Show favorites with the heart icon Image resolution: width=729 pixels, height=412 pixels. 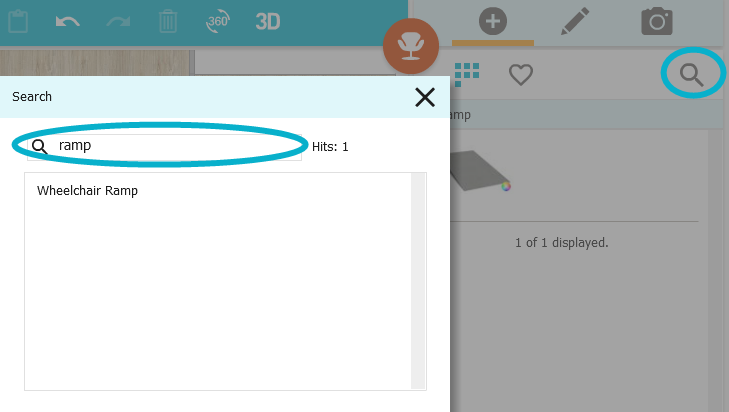(x=521, y=75)
